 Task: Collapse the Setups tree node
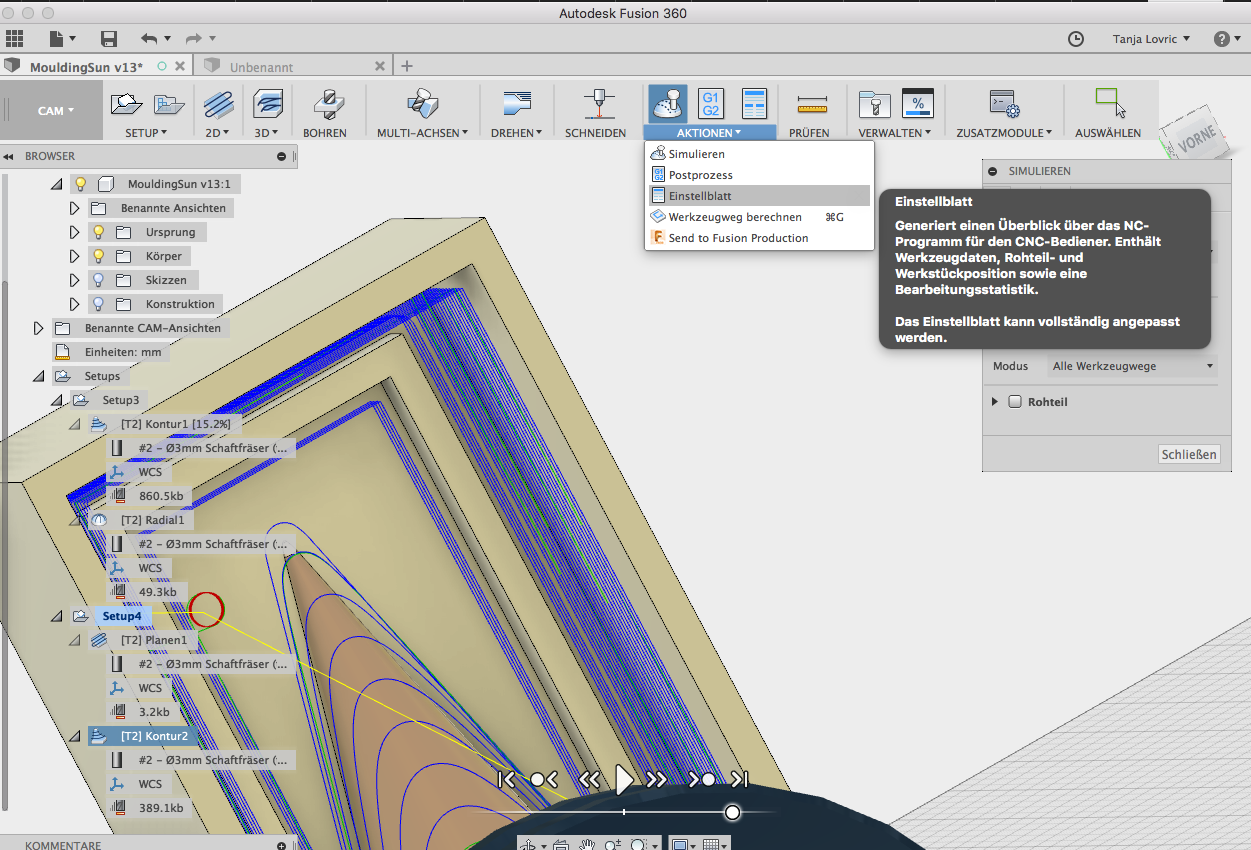38,377
